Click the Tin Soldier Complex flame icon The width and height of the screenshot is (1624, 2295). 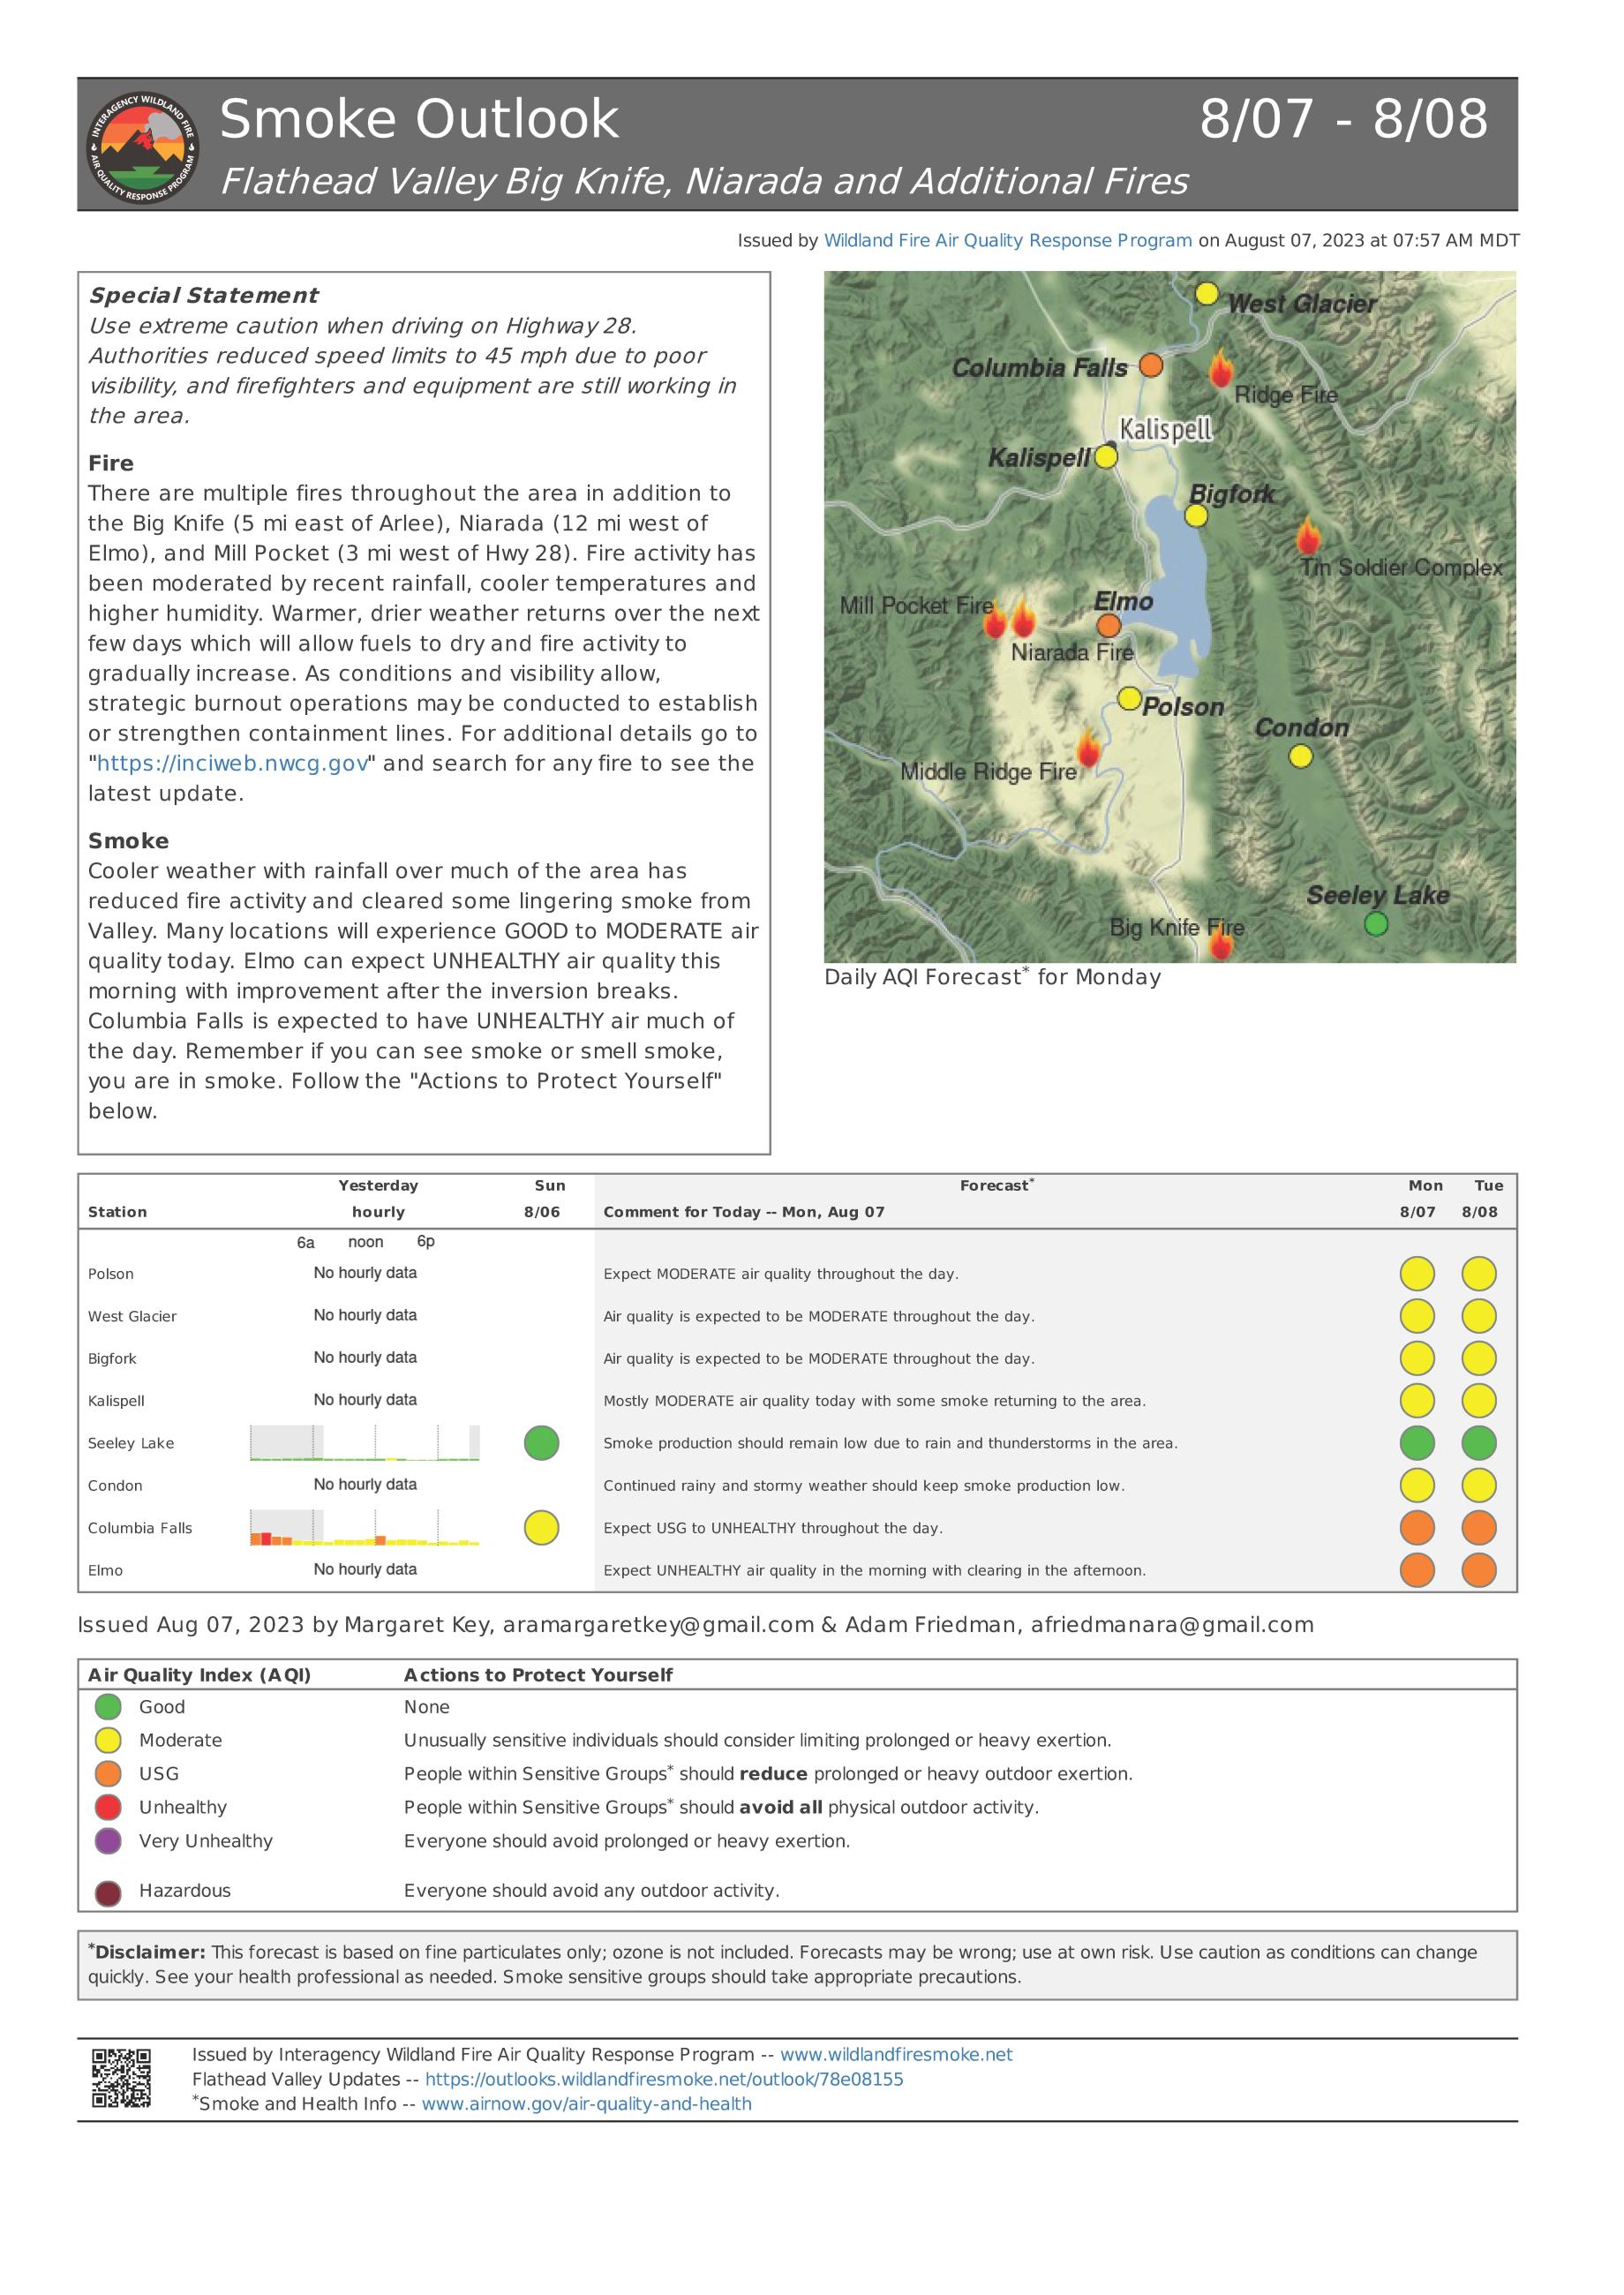coord(1308,537)
